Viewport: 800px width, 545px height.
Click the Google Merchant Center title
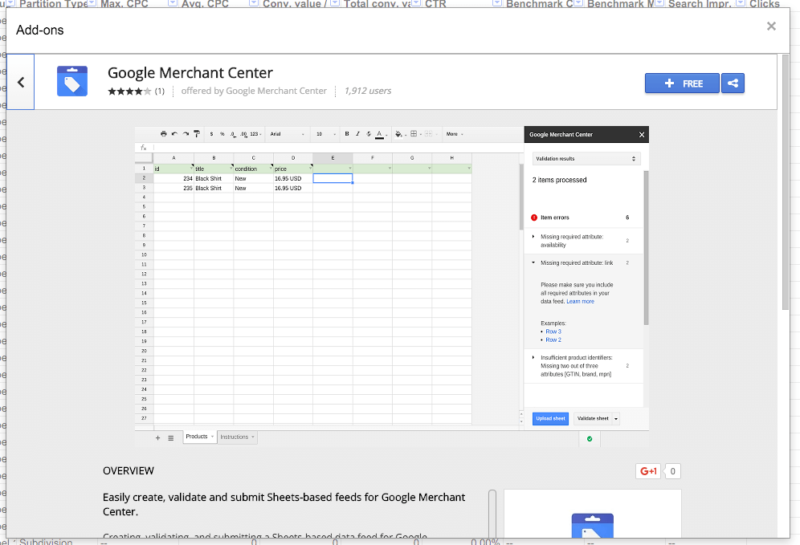tap(190, 73)
